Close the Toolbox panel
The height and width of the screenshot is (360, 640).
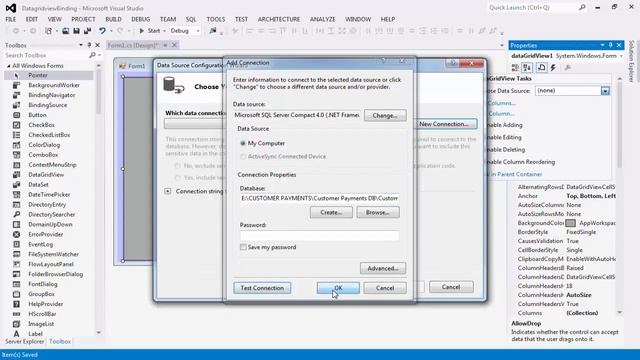(x=97, y=45)
